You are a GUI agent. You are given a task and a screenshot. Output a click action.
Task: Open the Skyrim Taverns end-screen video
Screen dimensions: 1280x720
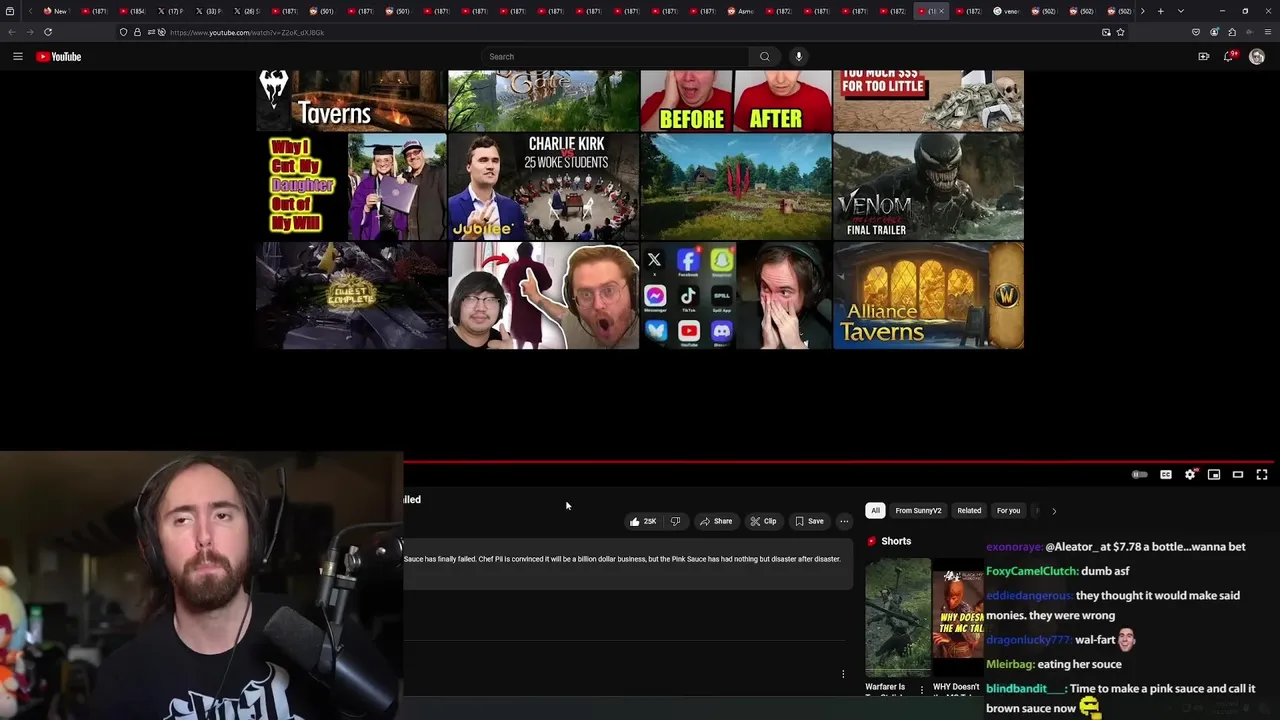tap(351, 100)
